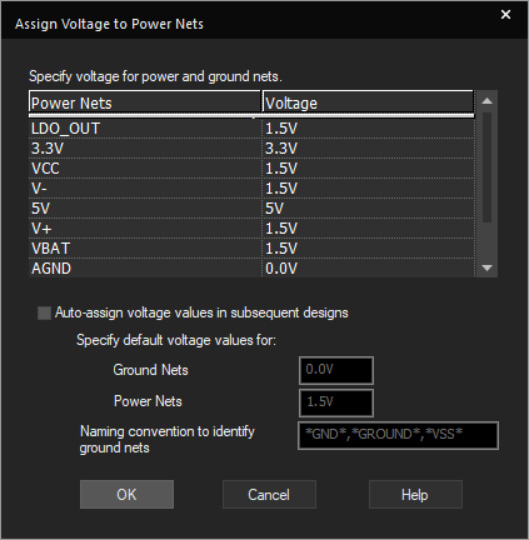Close the Assign Voltage dialog
Screen dimensions: 529x540
505,14
